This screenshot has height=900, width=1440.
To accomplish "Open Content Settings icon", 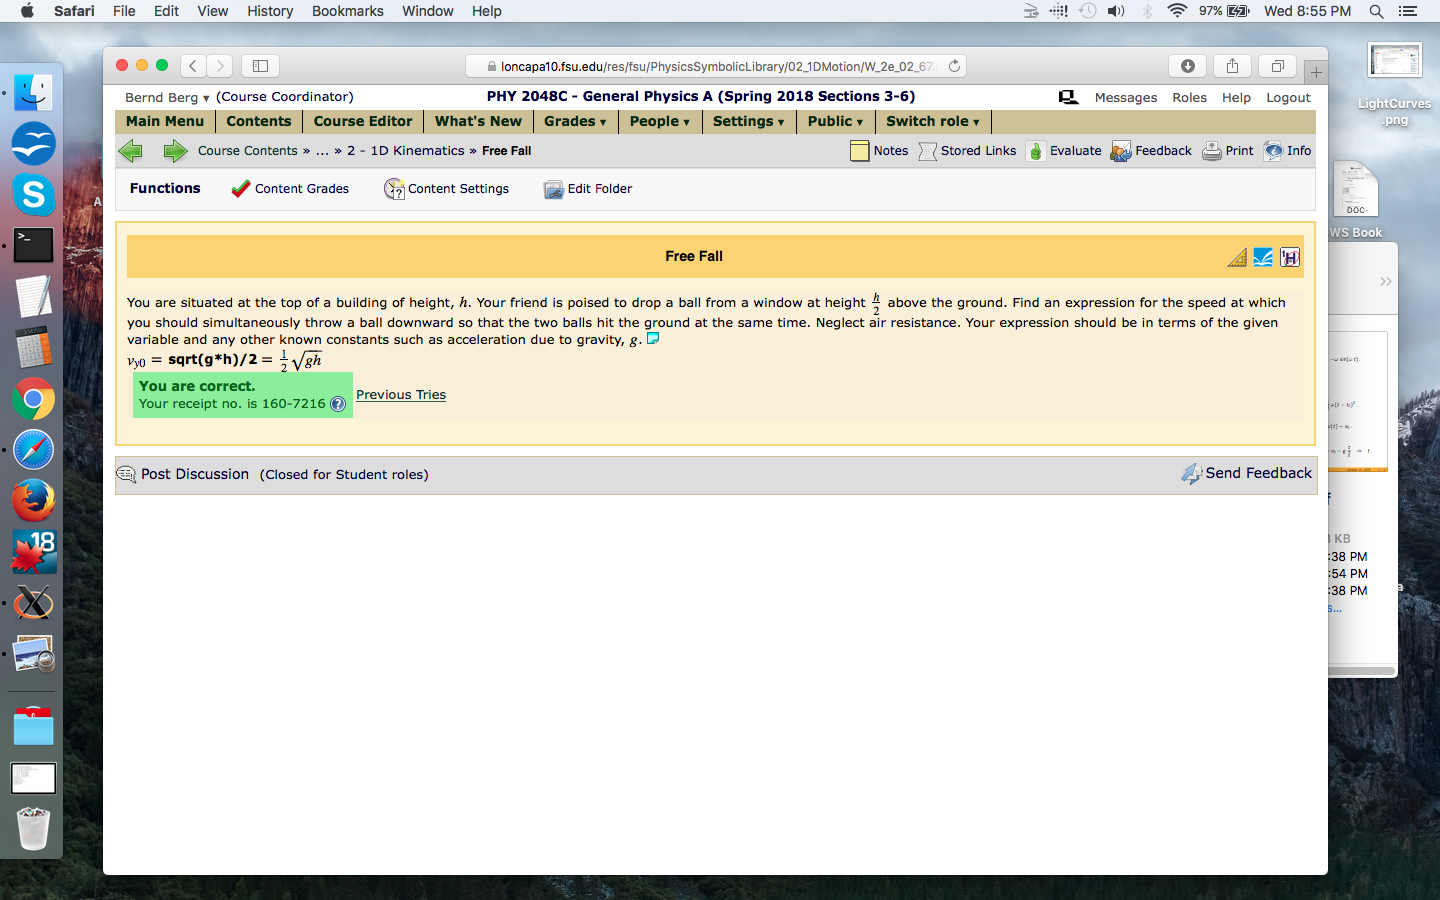I will pyautogui.click(x=394, y=189).
